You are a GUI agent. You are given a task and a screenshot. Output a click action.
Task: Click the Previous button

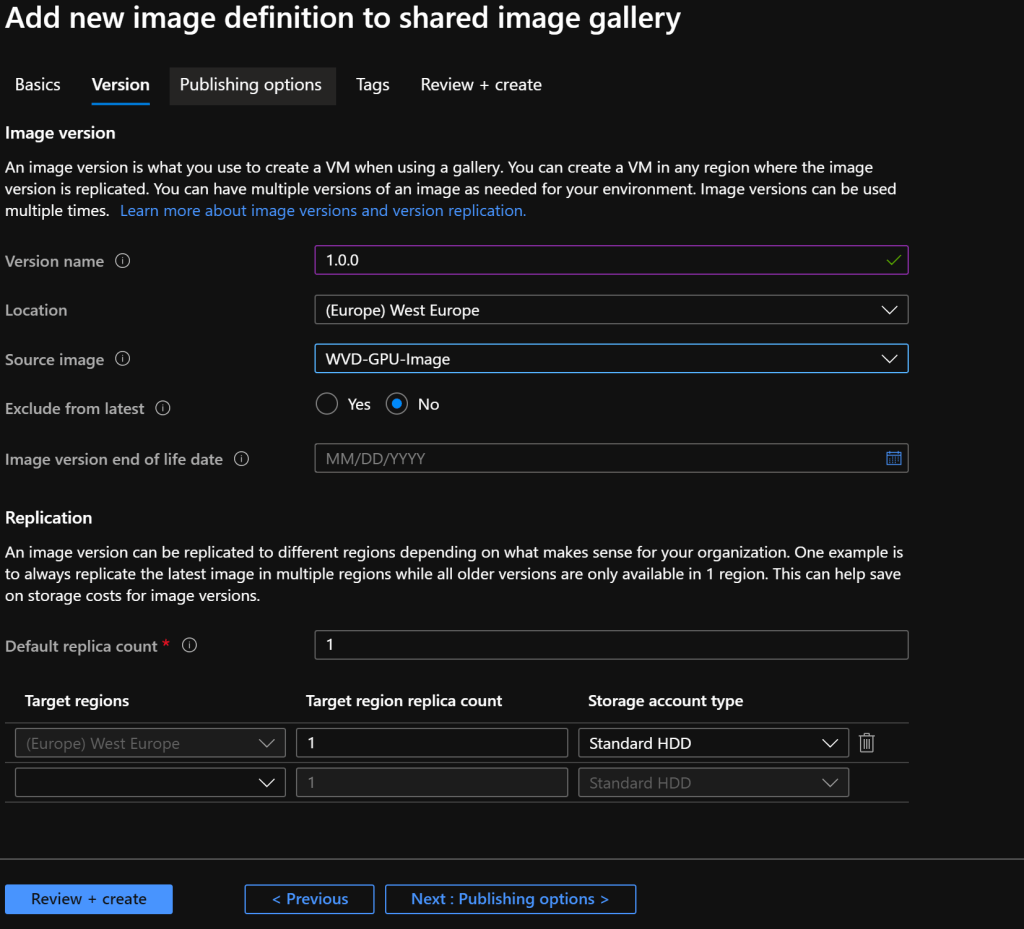[x=309, y=899]
